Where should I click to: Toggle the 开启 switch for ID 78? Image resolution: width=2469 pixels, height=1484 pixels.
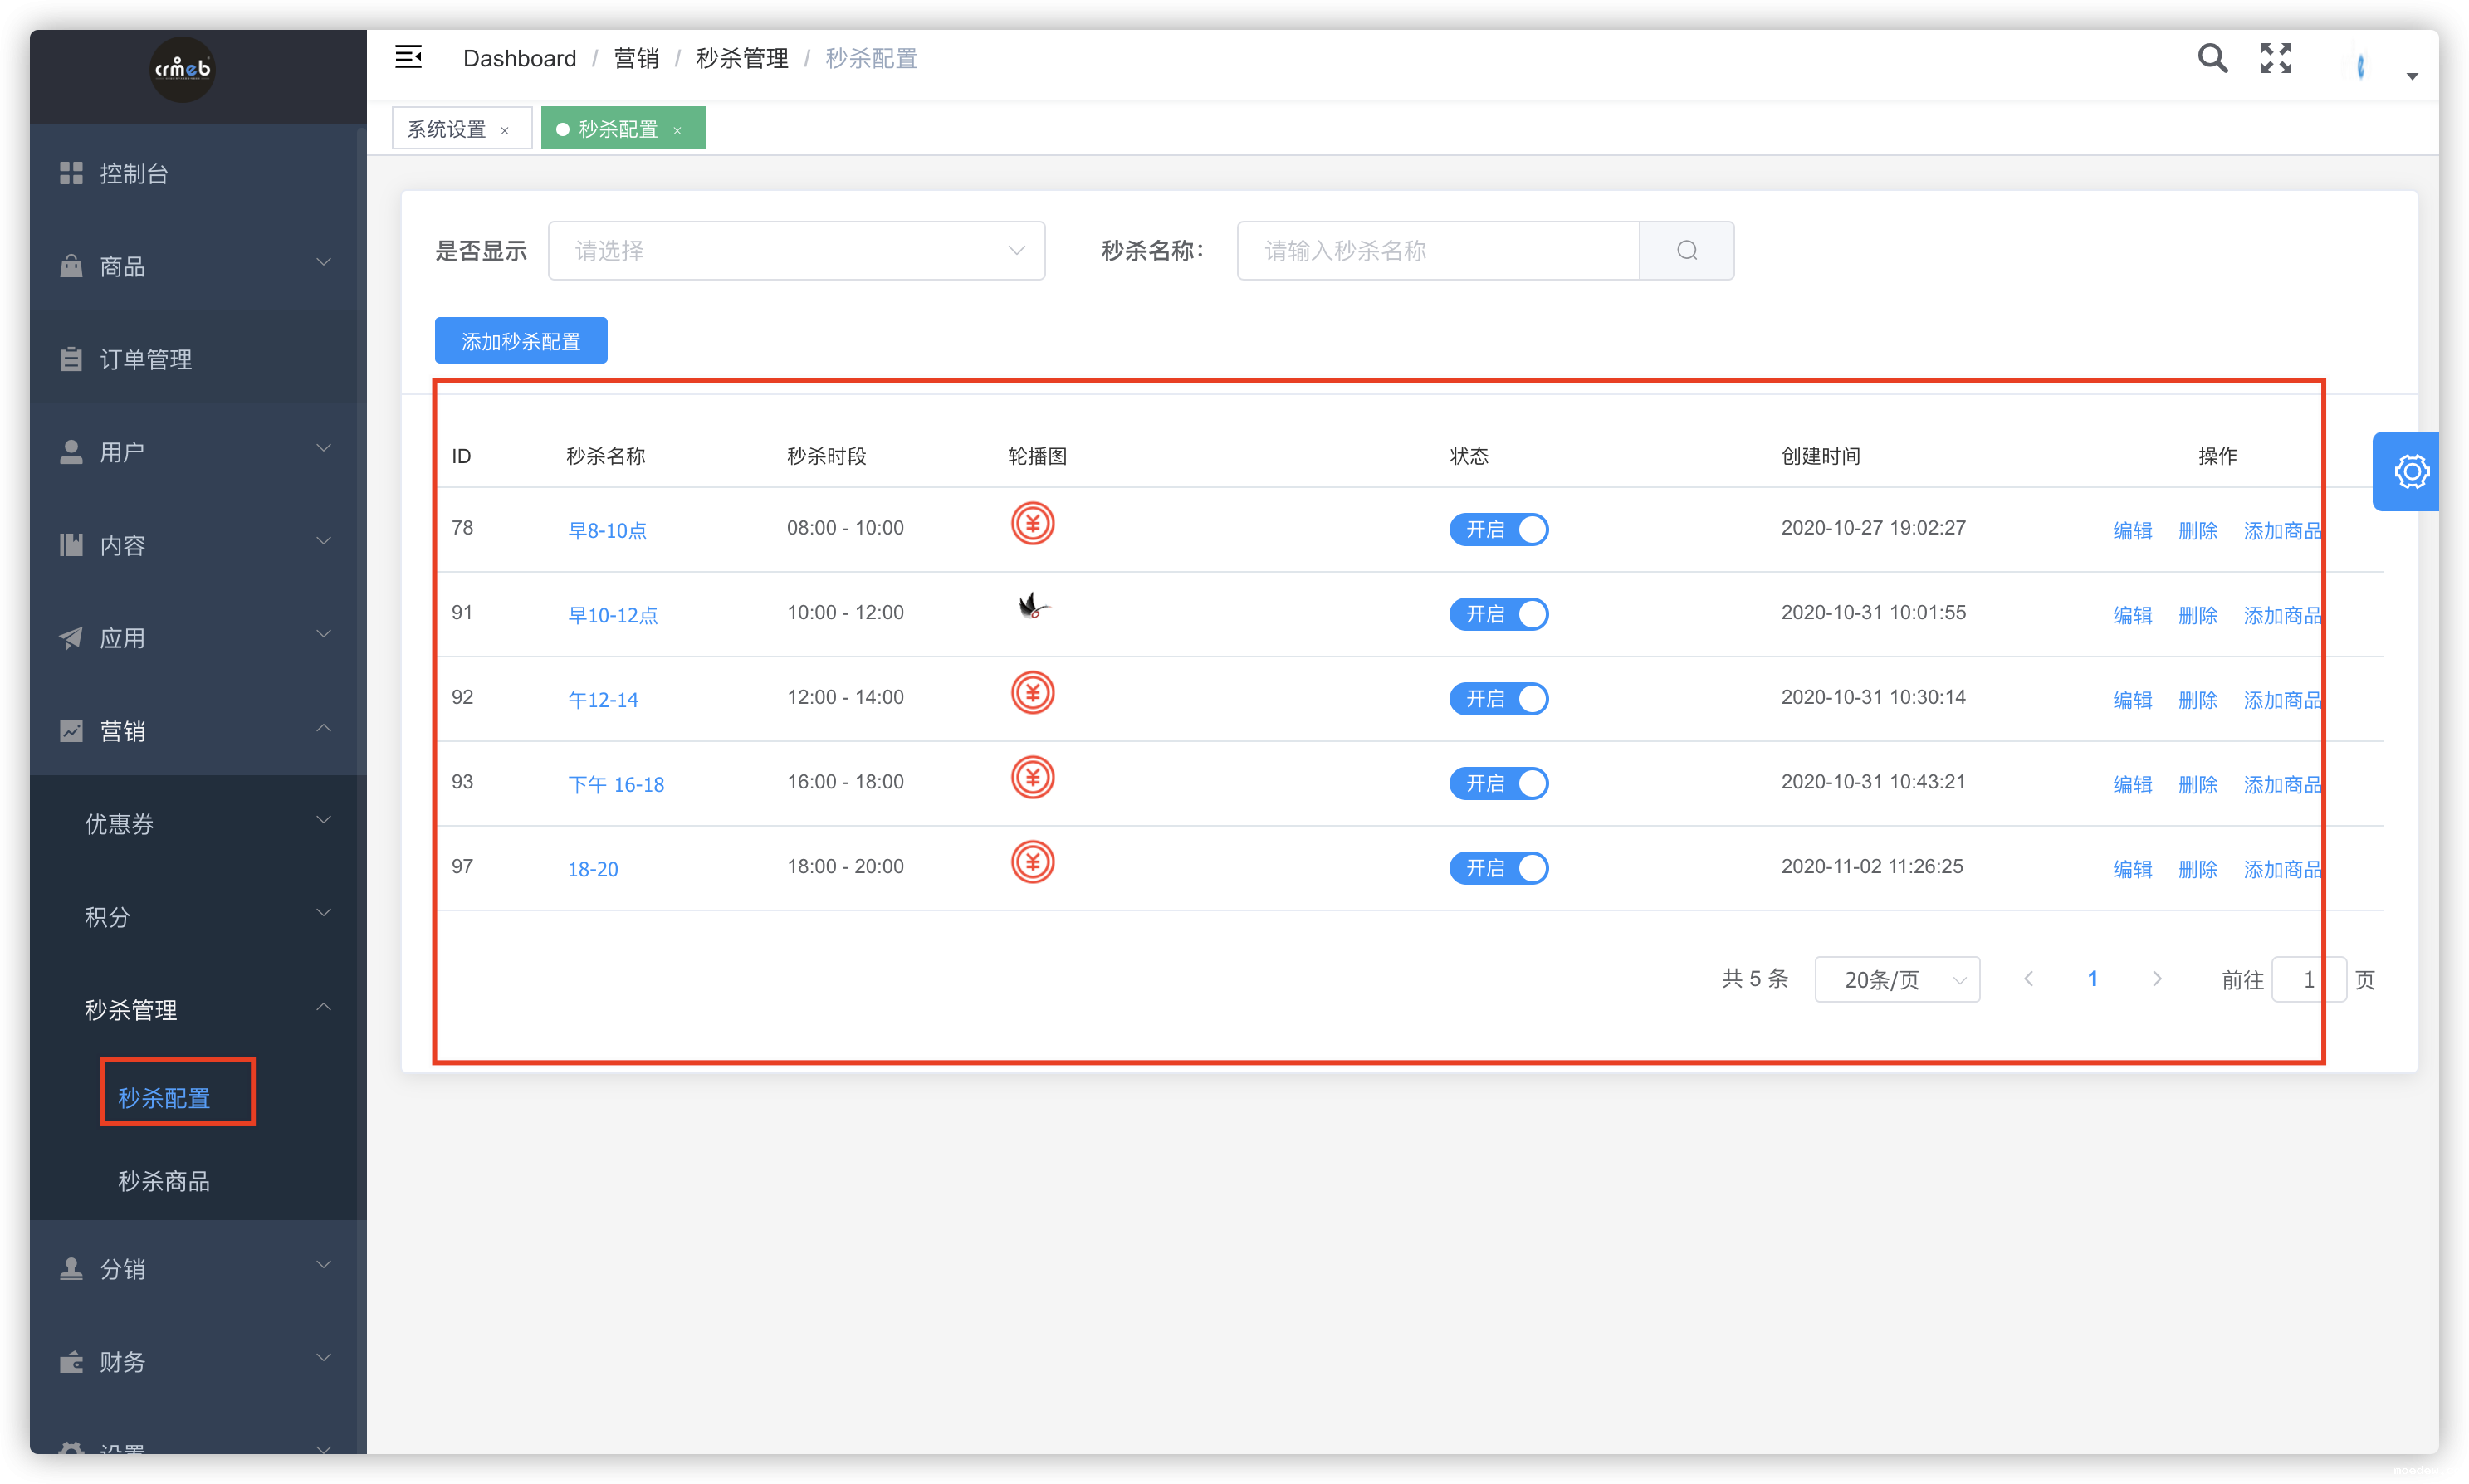(1498, 529)
